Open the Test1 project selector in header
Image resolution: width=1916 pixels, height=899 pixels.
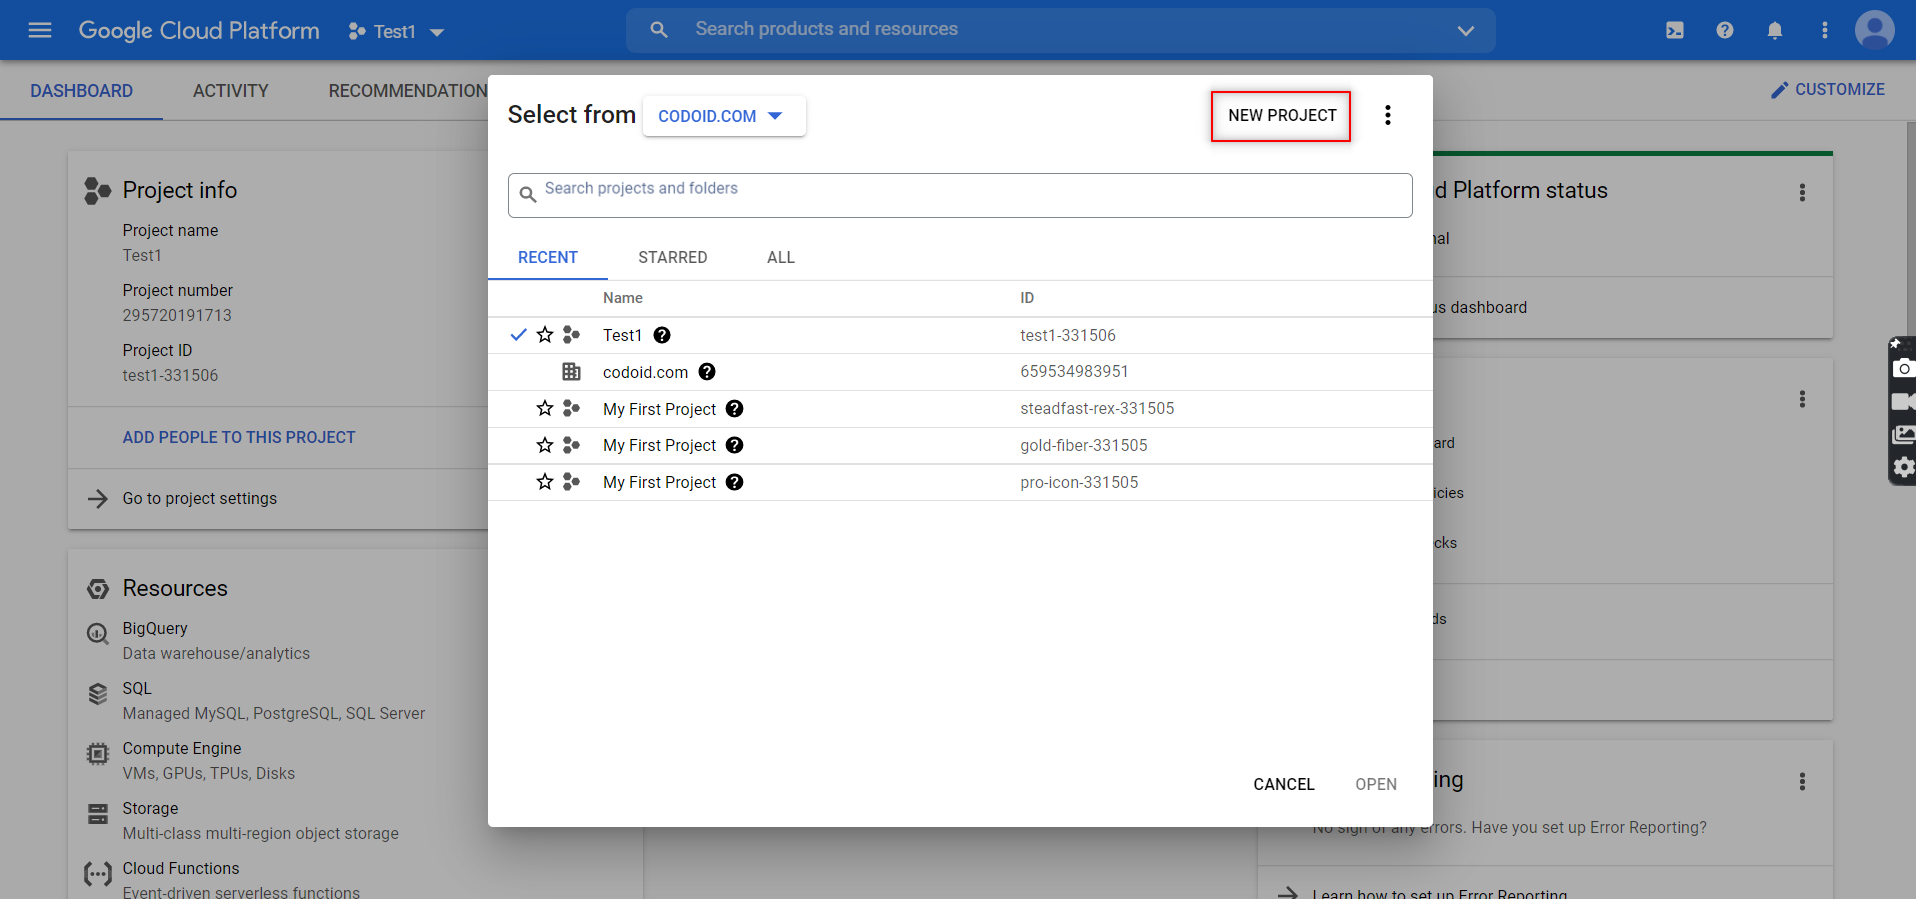pos(396,31)
